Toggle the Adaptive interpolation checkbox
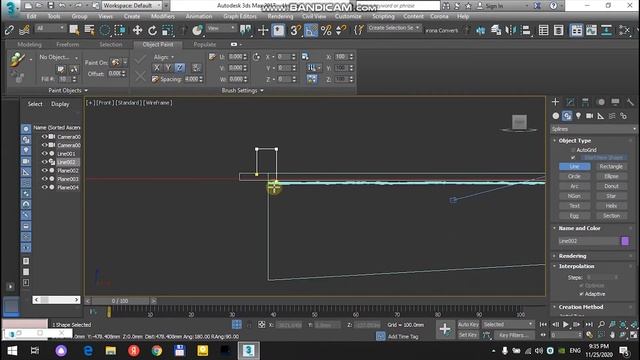 click(581, 294)
